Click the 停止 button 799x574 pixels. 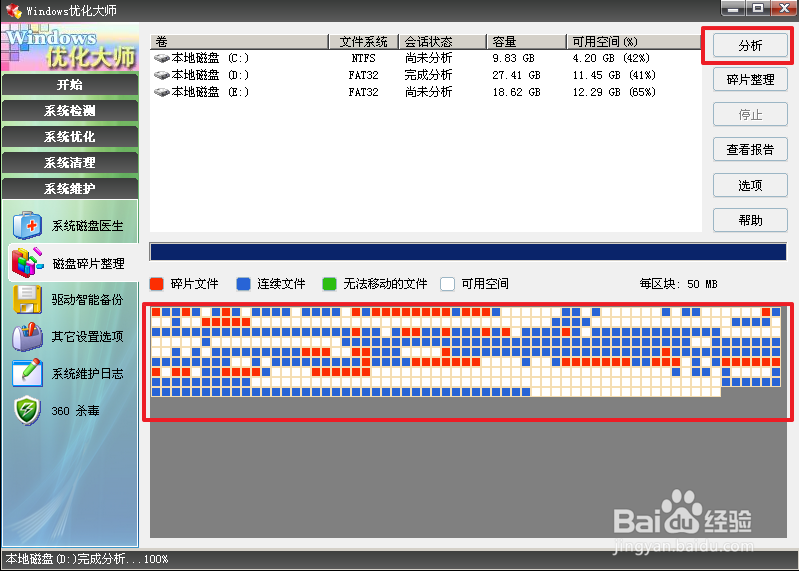pyautogui.click(x=750, y=115)
